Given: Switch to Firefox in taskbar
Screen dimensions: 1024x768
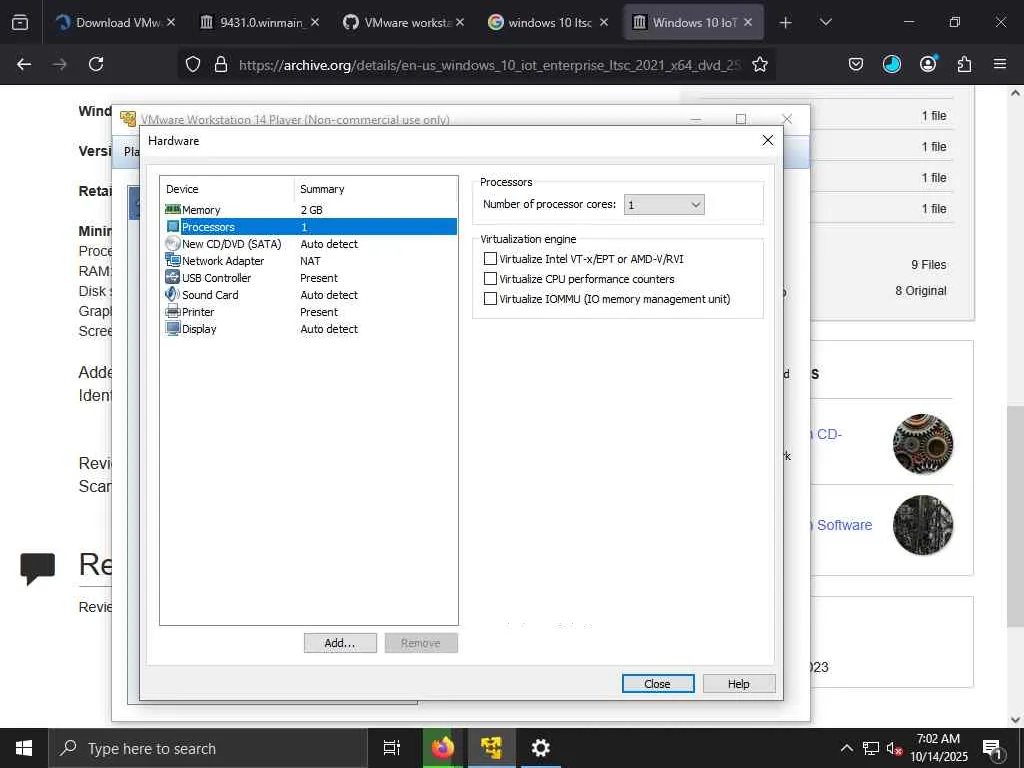Looking at the screenshot, I should [442, 748].
